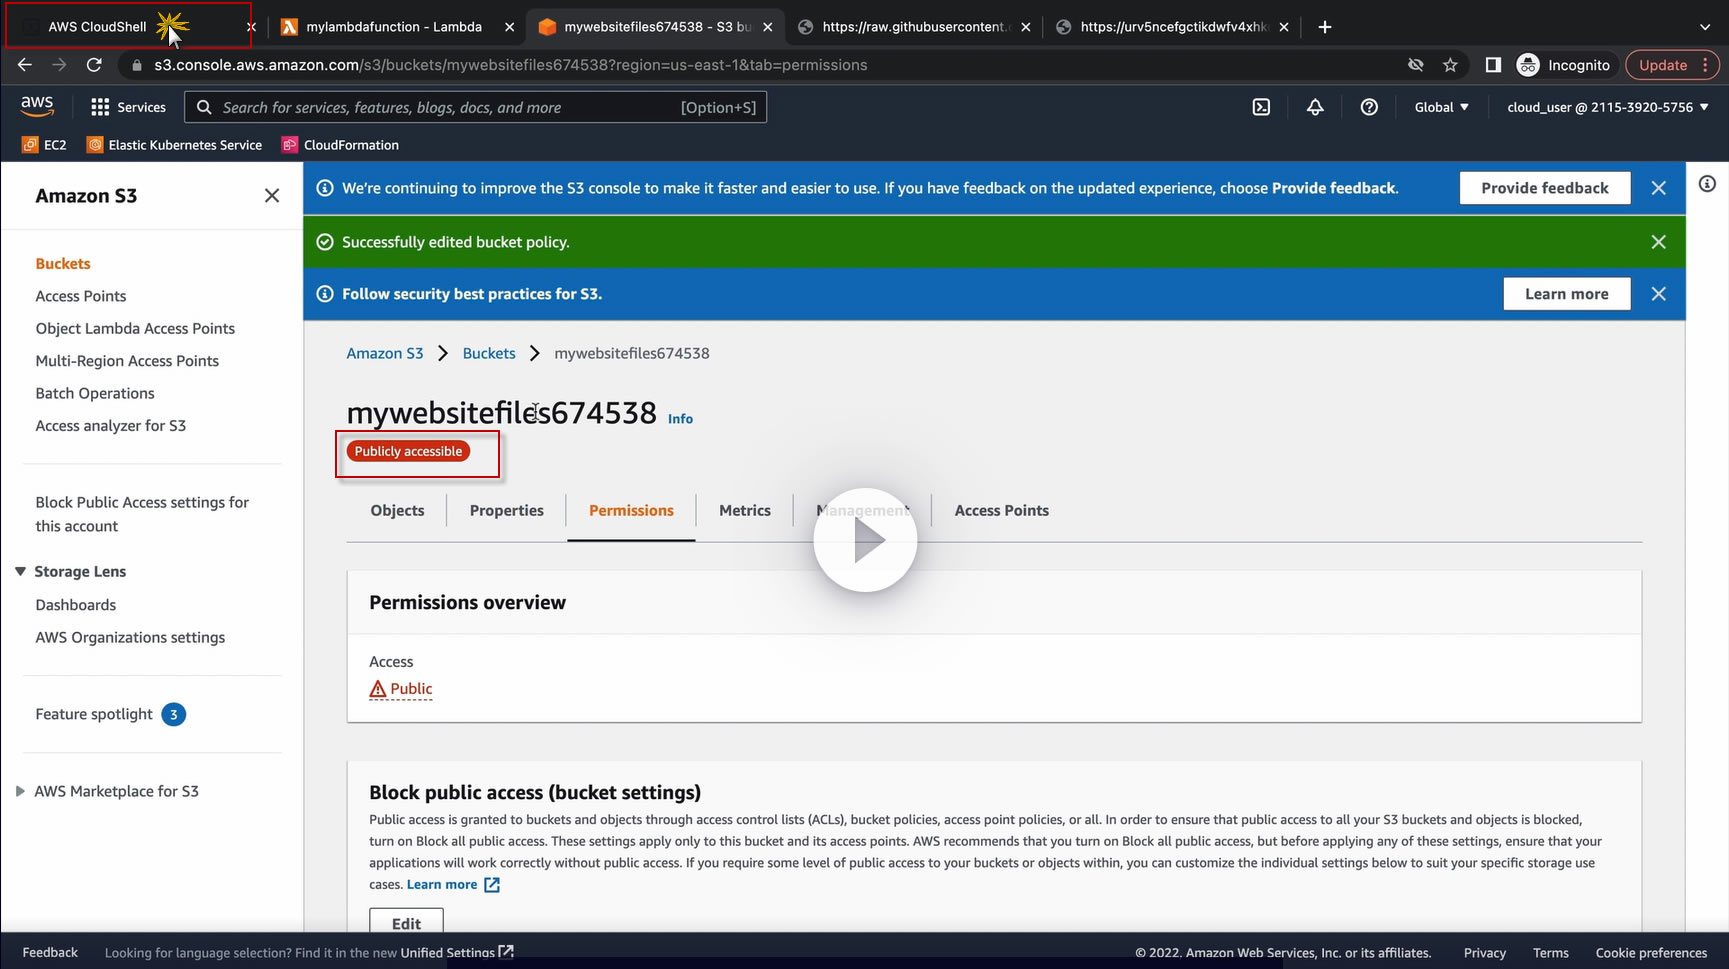This screenshot has width=1729, height=969.
Task: Open a new browser tab
Action: pyautogui.click(x=1325, y=27)
